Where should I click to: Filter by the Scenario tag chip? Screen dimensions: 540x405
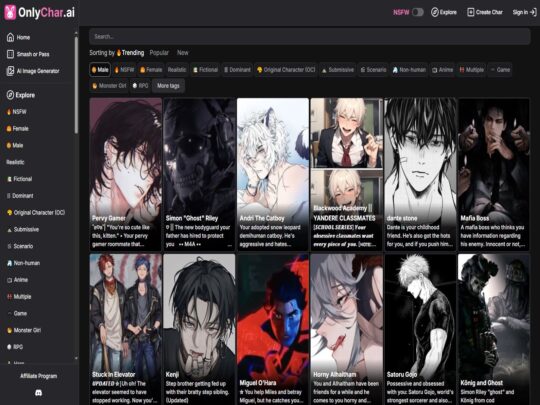373,70
